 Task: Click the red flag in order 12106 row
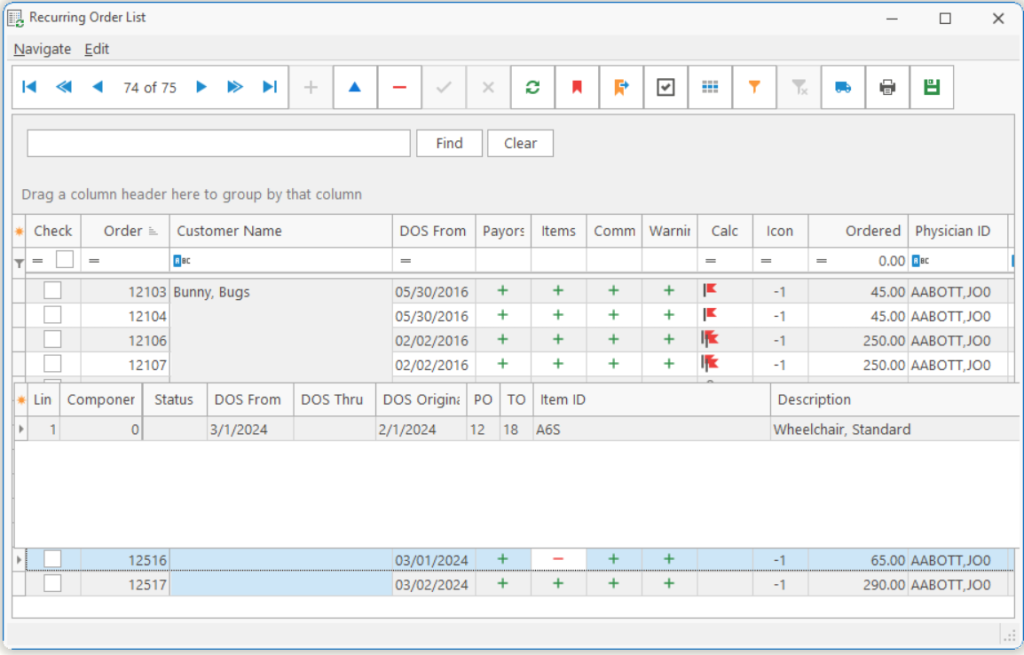pyautogui.click(x=710, y=339)
